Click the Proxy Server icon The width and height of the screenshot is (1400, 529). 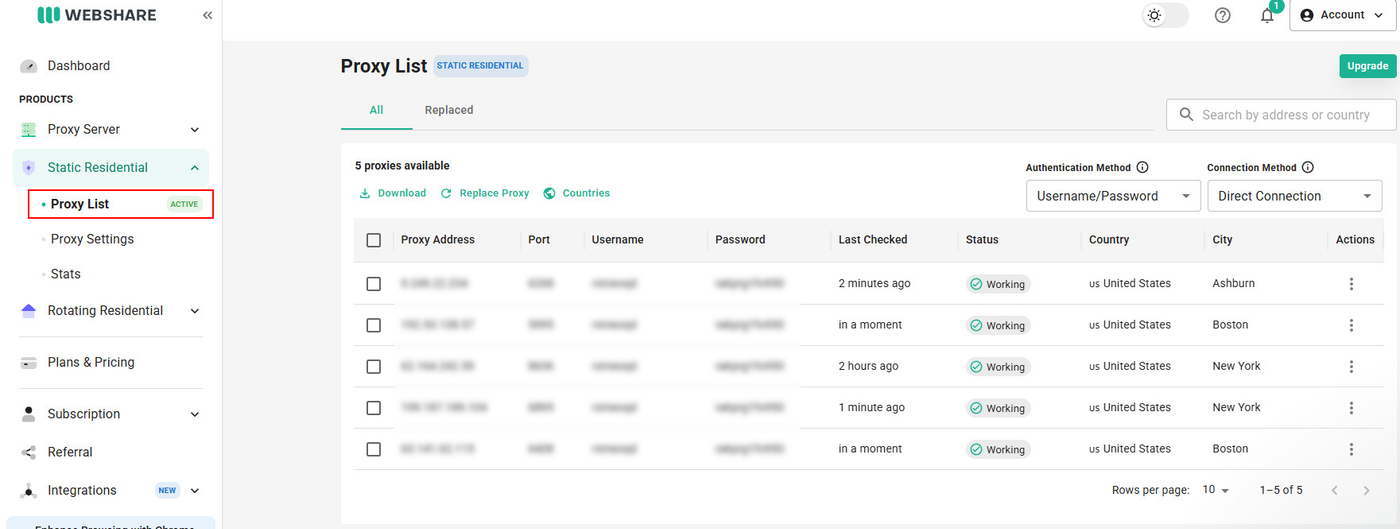pos(28,130)
